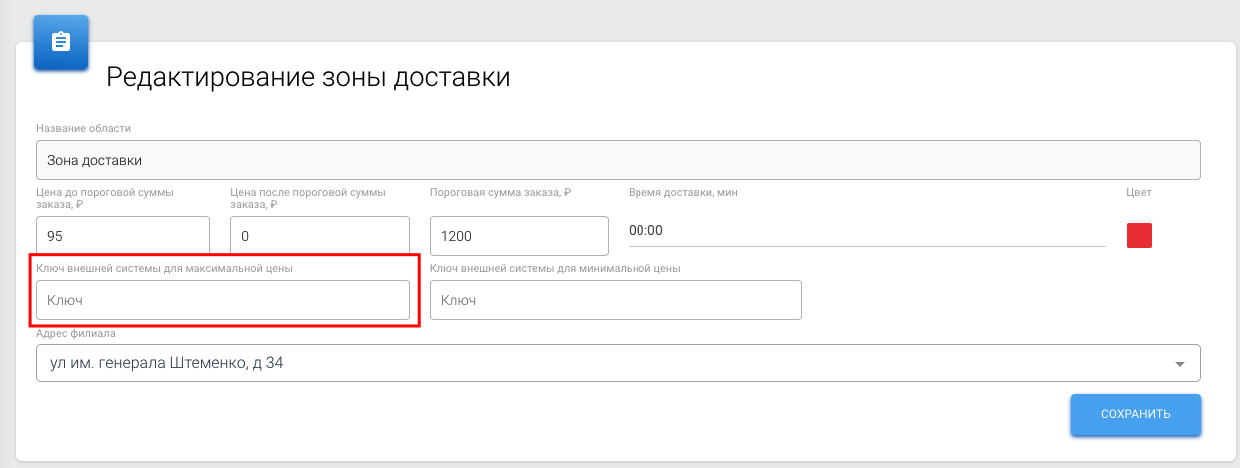The image size is (1240, 468).
Task: Open the 'ул им. генерала Штеменко, д 34' dropdown
Action: point(600,364)
